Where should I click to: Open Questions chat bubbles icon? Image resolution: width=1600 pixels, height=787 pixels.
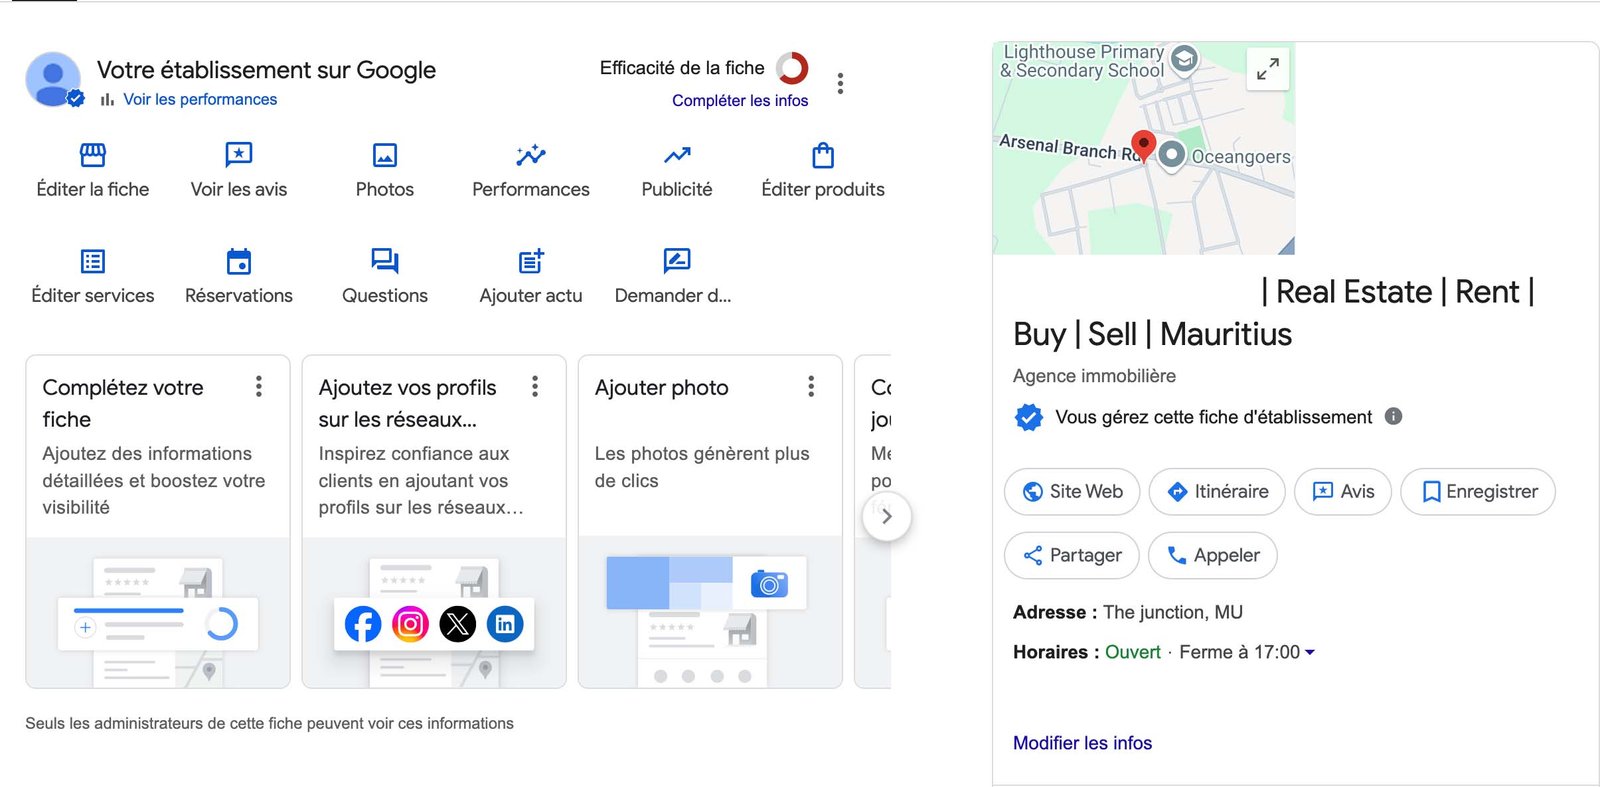(385, 261)
